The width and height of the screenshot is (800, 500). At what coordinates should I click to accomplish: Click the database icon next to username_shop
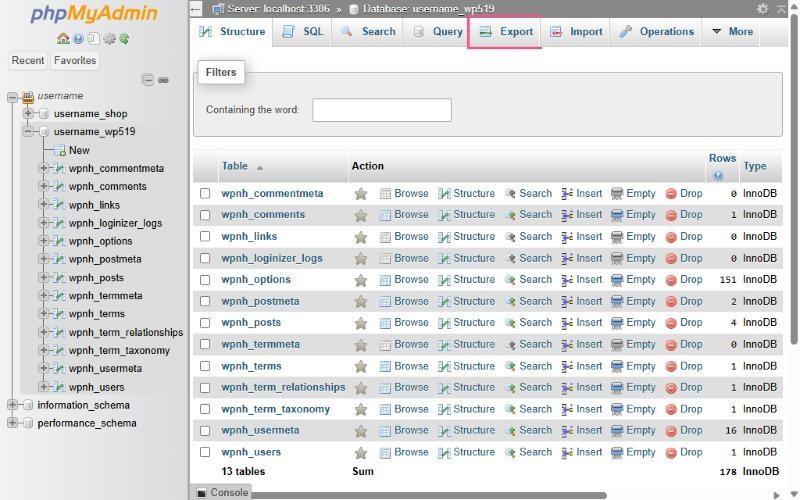pyautogui.click(x=44, y=113)
